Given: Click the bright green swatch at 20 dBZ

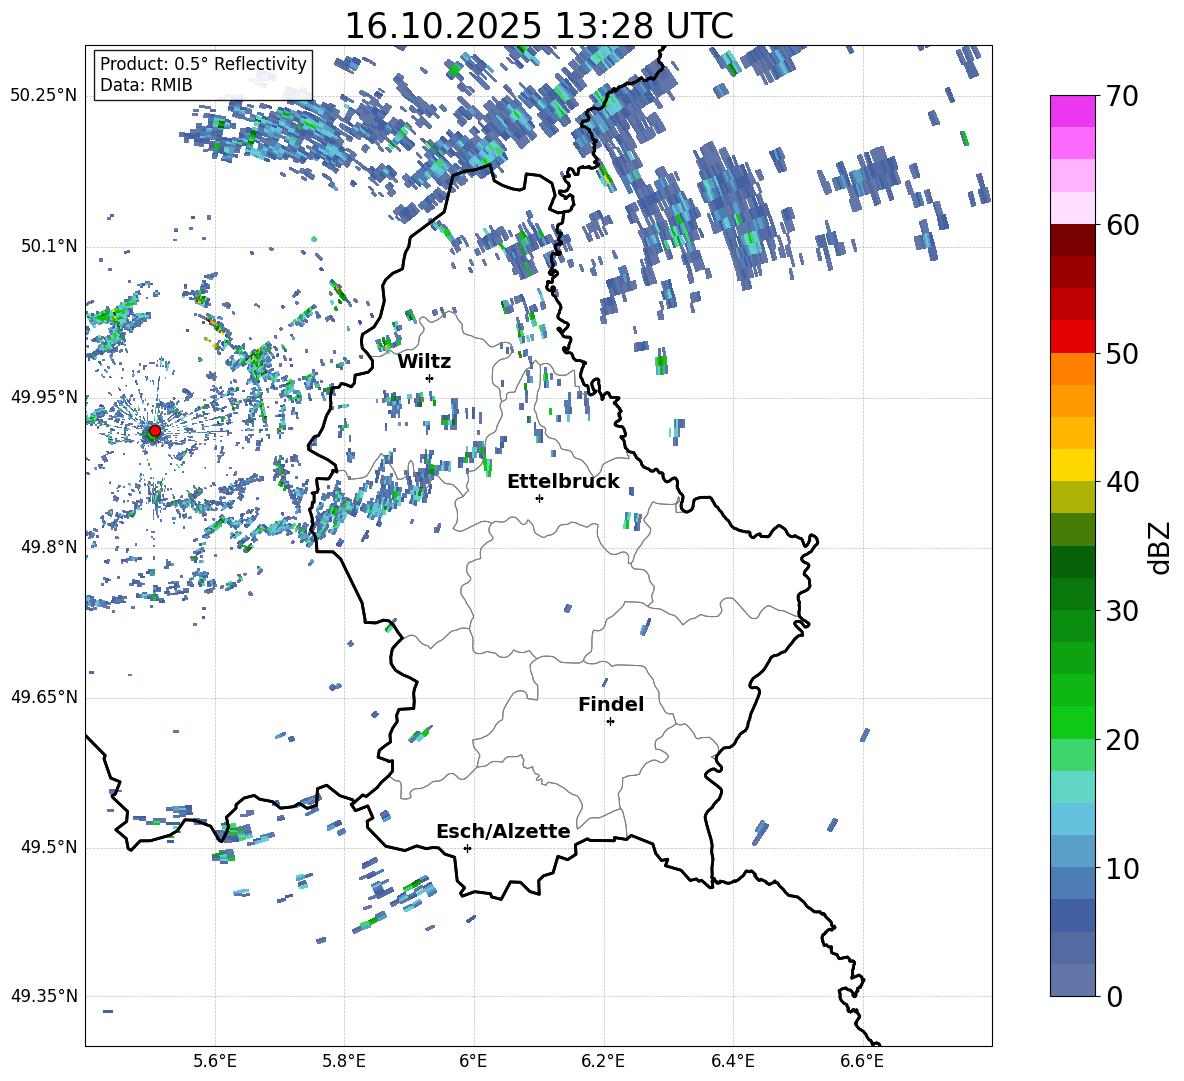Looking at the screenshot, I should 1072,722.
